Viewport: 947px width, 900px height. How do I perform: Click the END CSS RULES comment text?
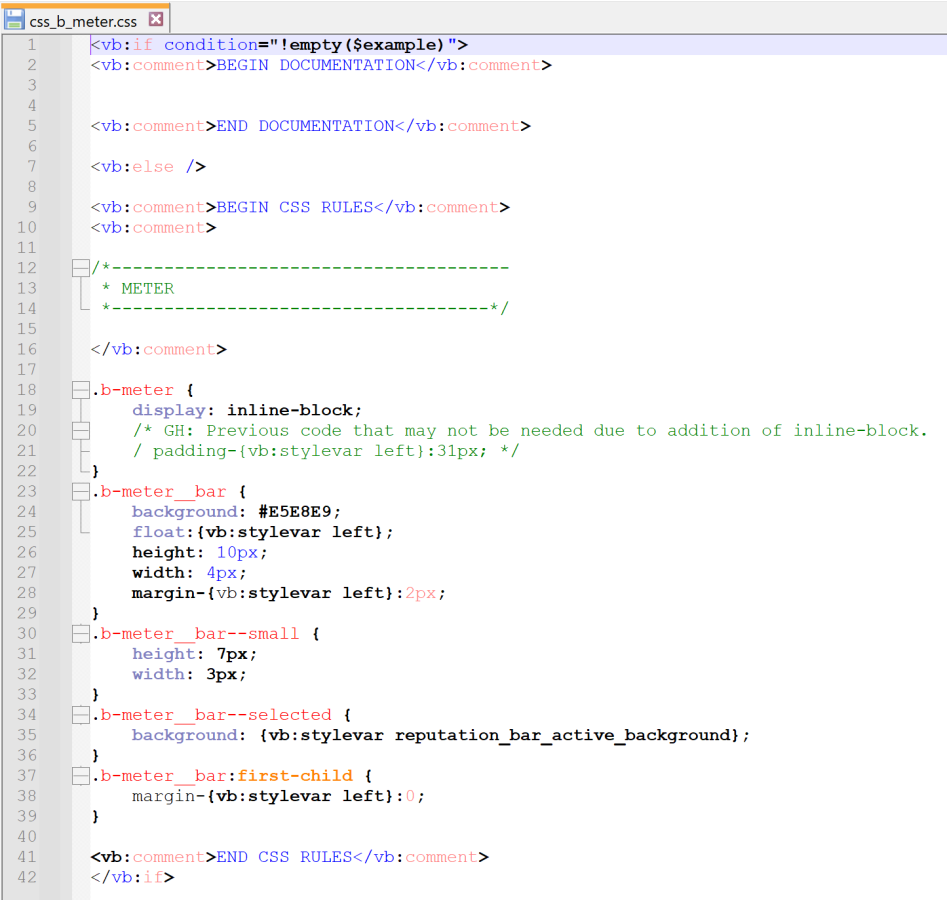284,857
